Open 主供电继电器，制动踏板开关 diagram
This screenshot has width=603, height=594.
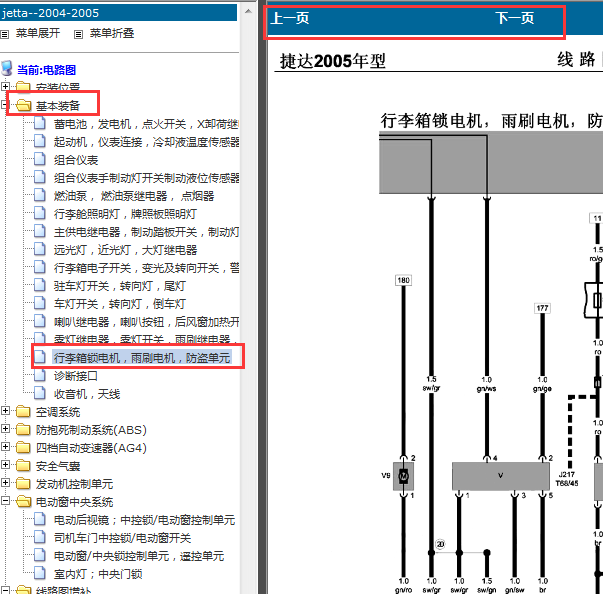point(146,232)
